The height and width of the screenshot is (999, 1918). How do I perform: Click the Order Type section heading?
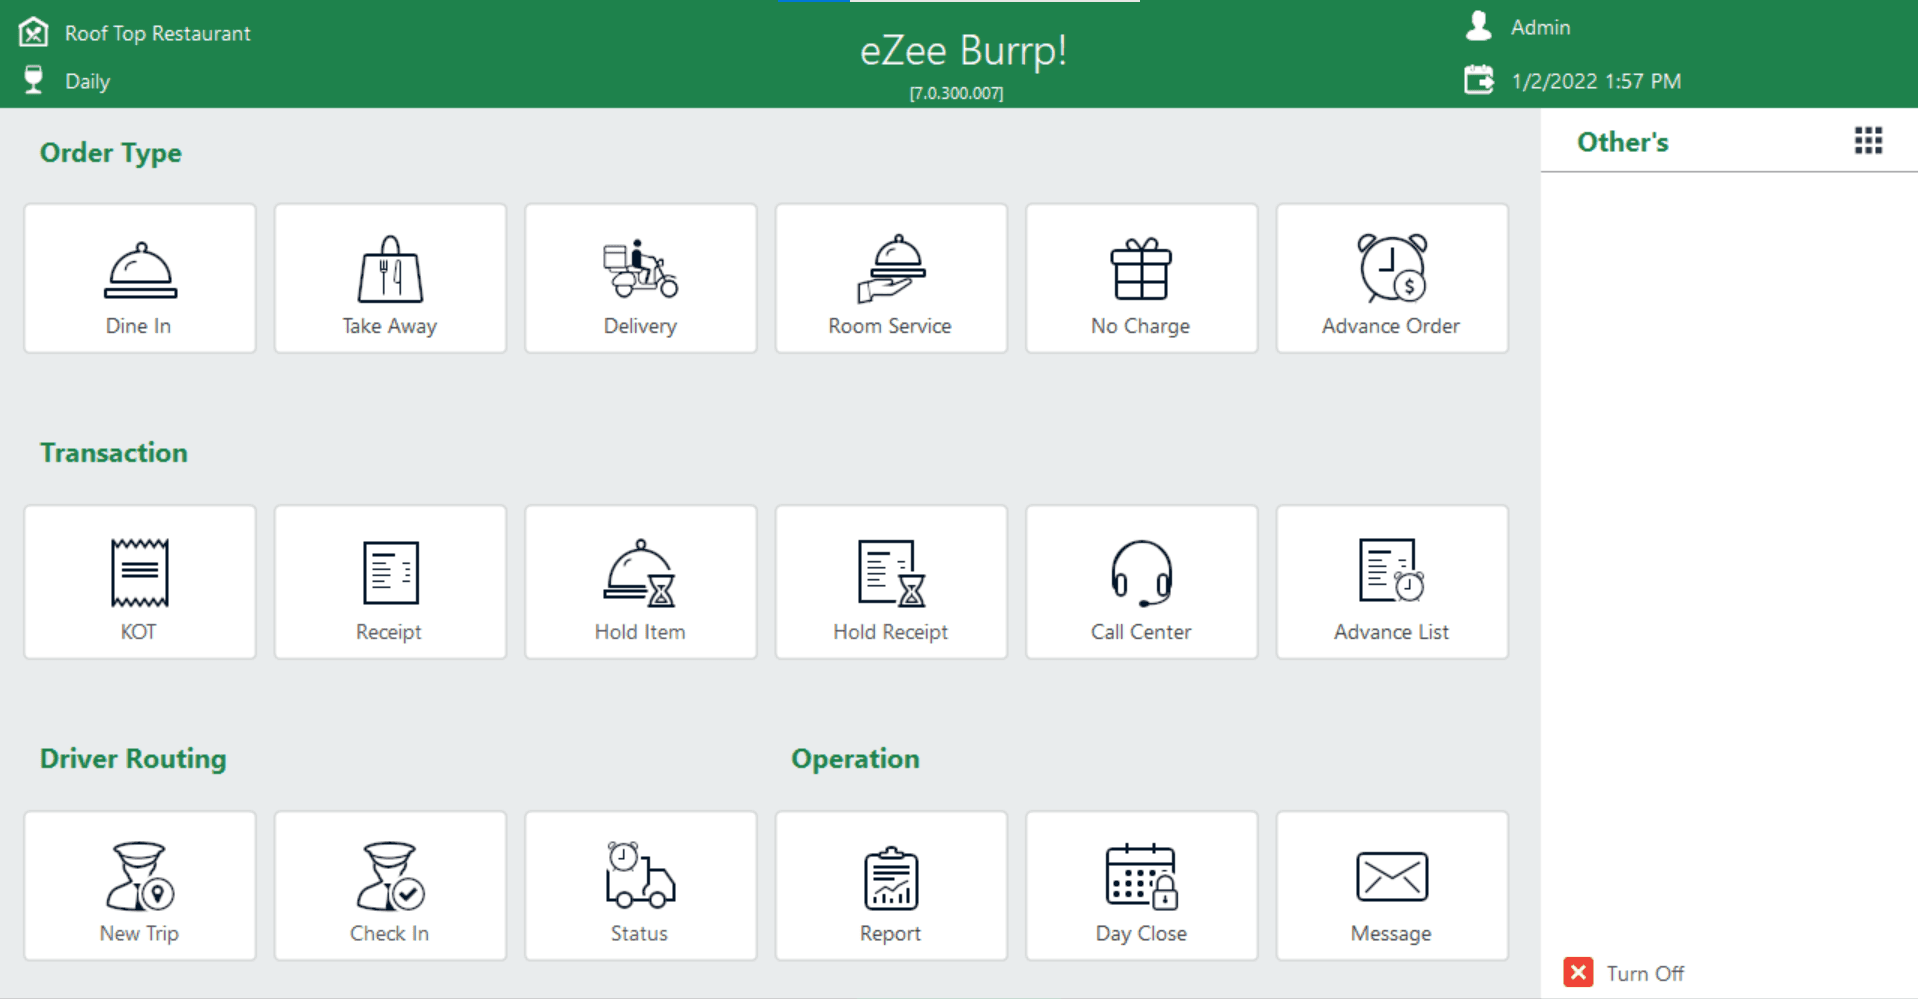click(111, 153)
